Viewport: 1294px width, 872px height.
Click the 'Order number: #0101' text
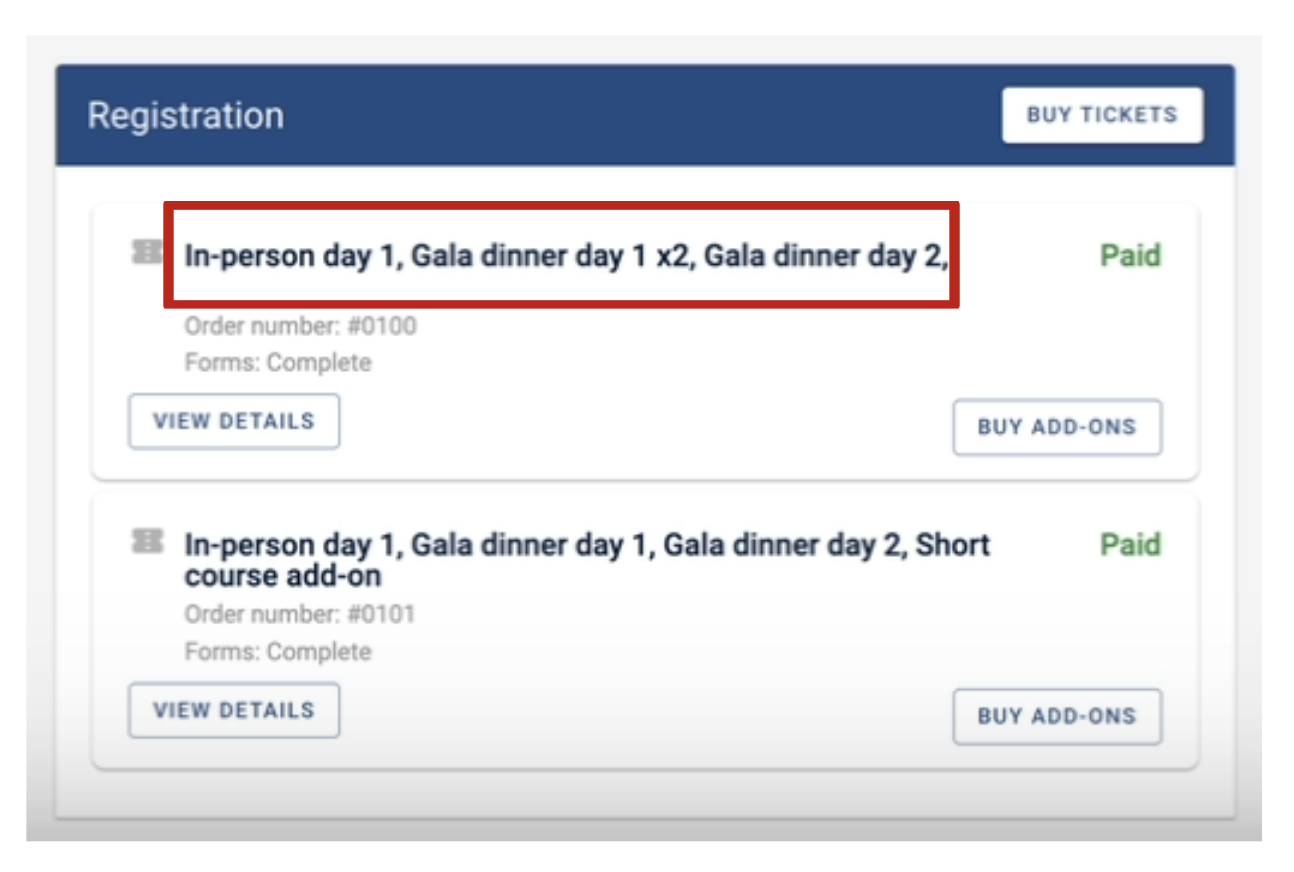(x=300, y=614)
